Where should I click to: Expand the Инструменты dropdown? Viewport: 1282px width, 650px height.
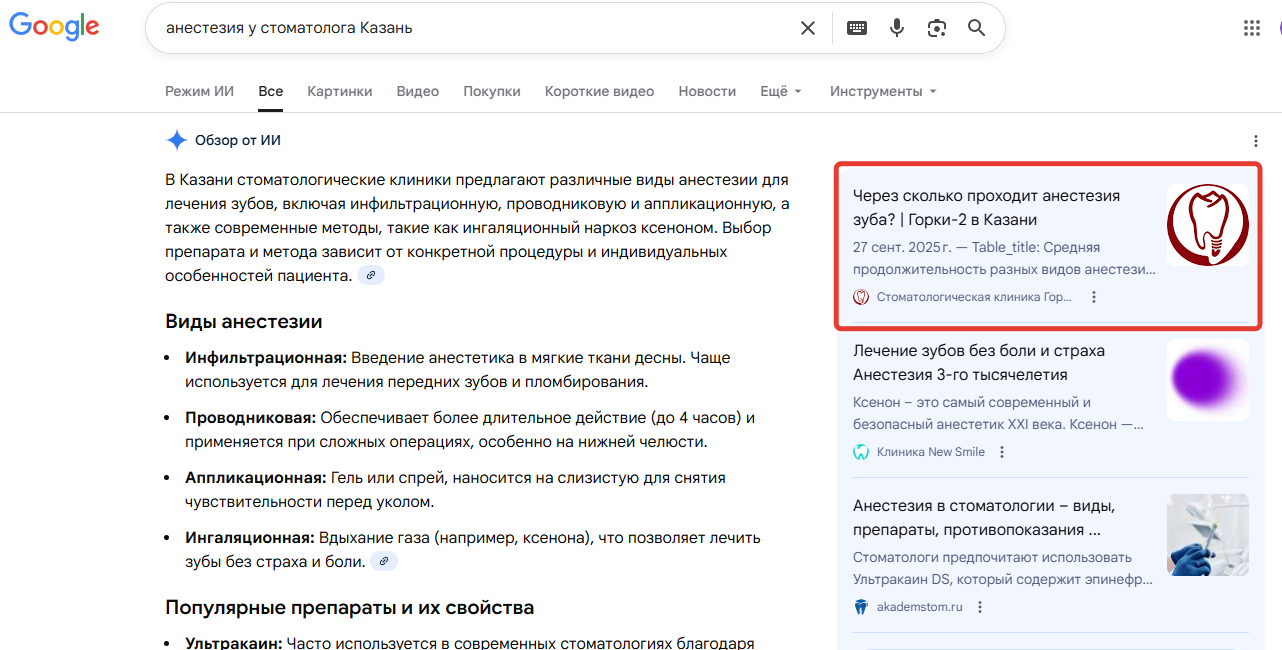883,91
